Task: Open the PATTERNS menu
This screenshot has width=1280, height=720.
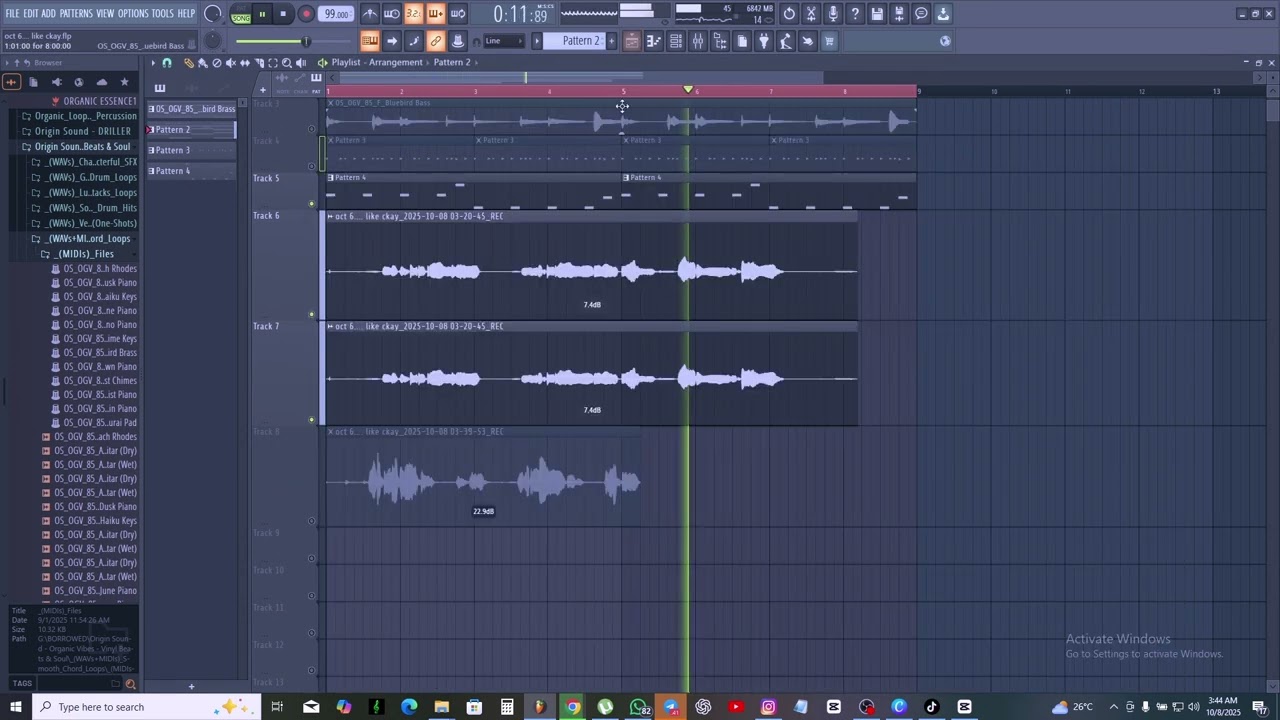Action: click(76, 13)
